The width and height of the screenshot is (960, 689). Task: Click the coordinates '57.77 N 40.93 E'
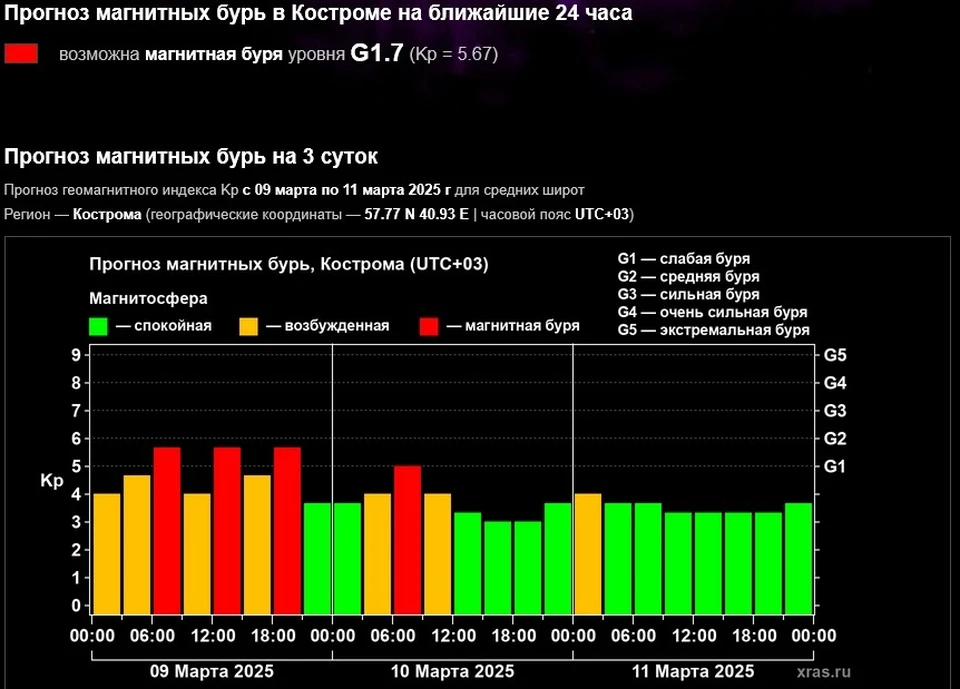(416, 214)
